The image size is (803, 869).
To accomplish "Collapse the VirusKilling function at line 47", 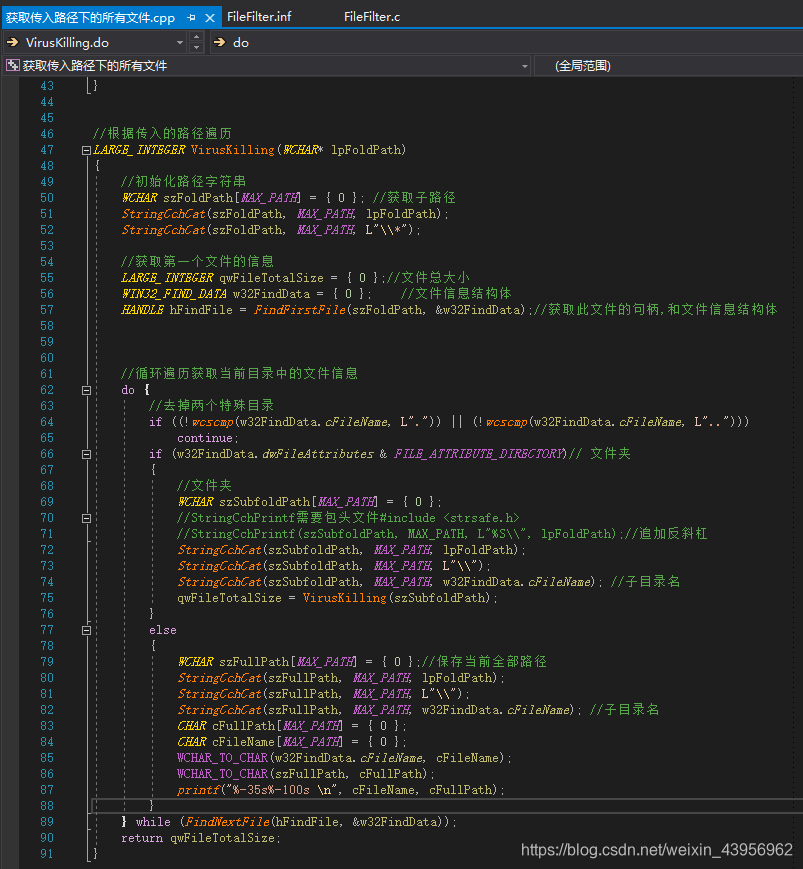I will pos(86,150).
